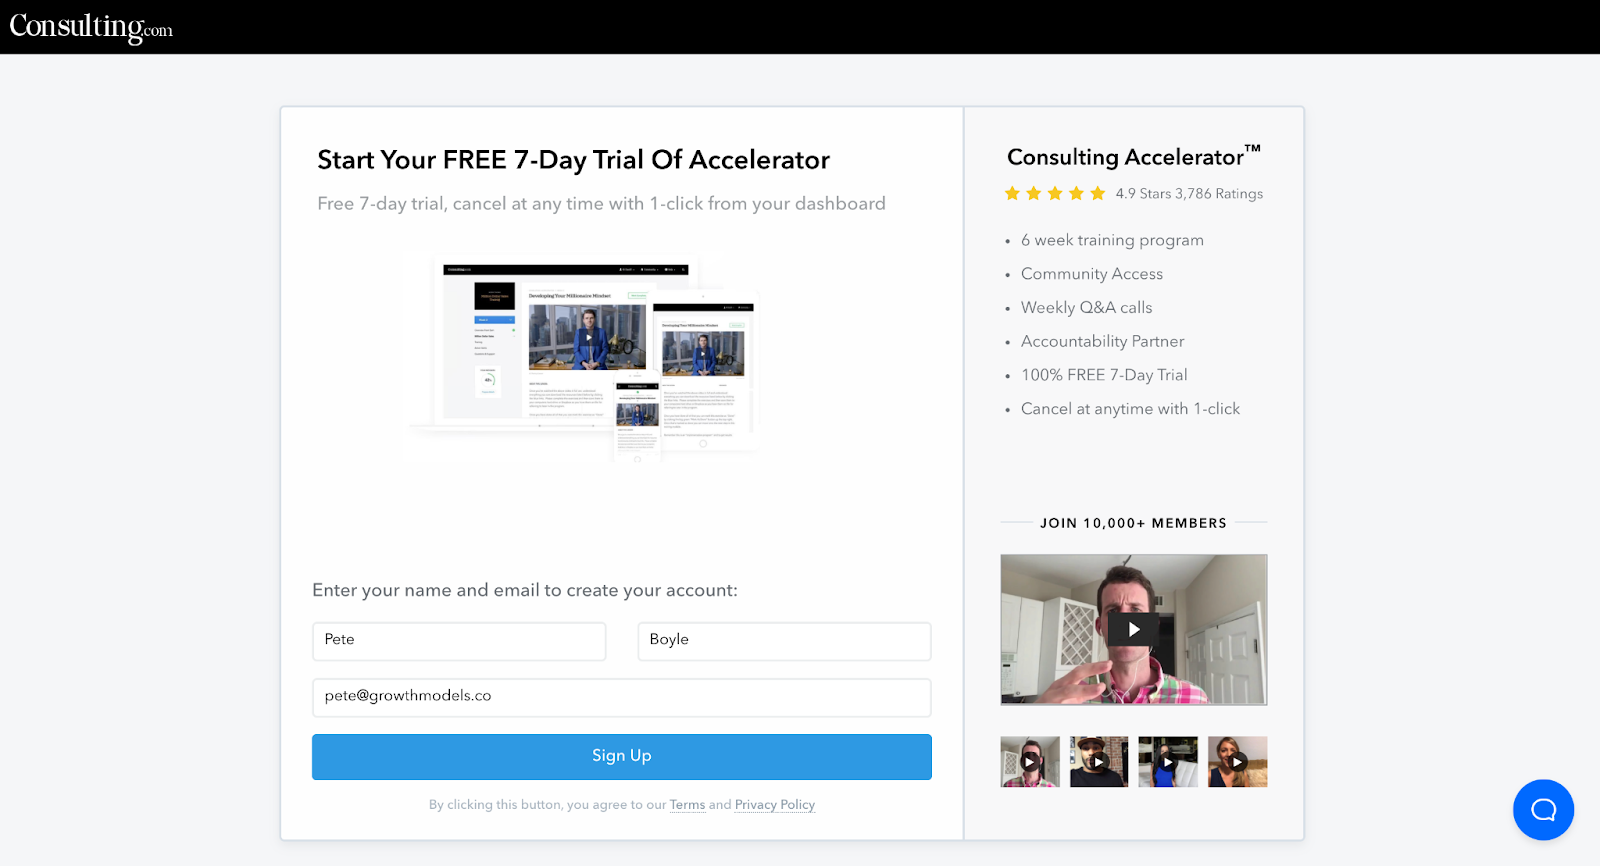
Task: Open the Privacy Policy link
Action: coord(775,805)
